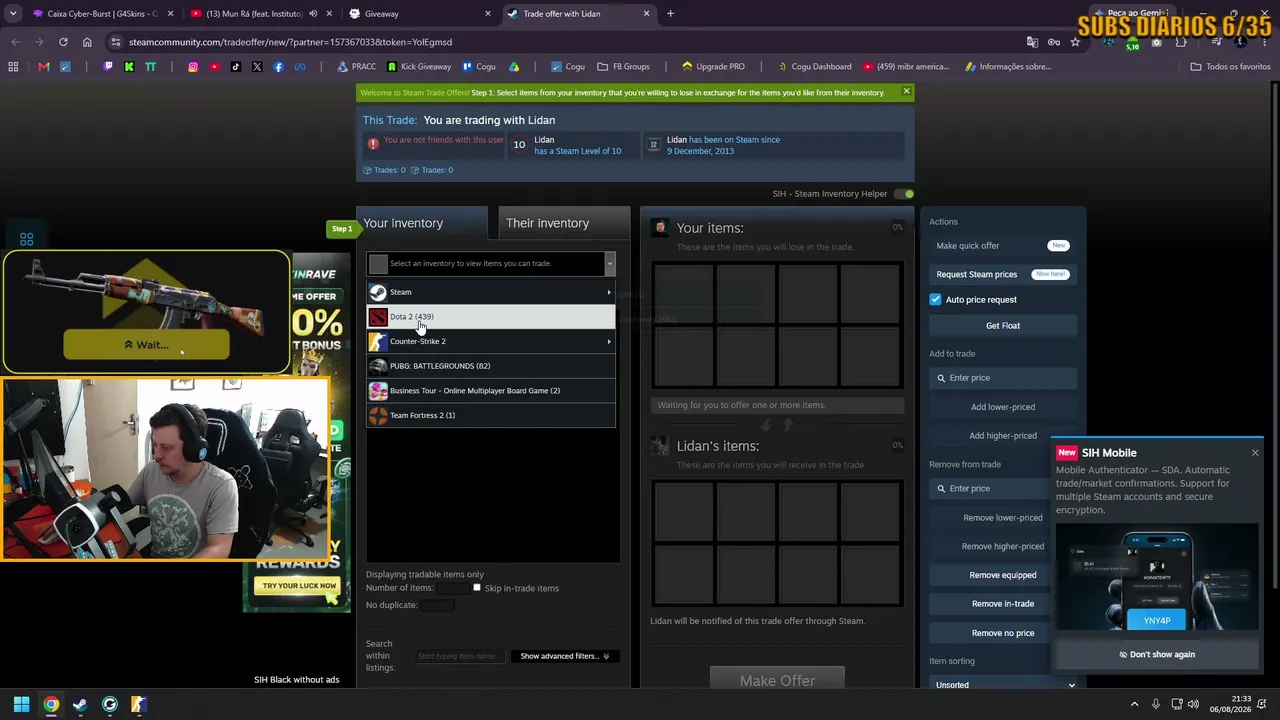Click Don't show again in SIH popup
This screenshot has height=720, width=1280.
coord(1157,655)
